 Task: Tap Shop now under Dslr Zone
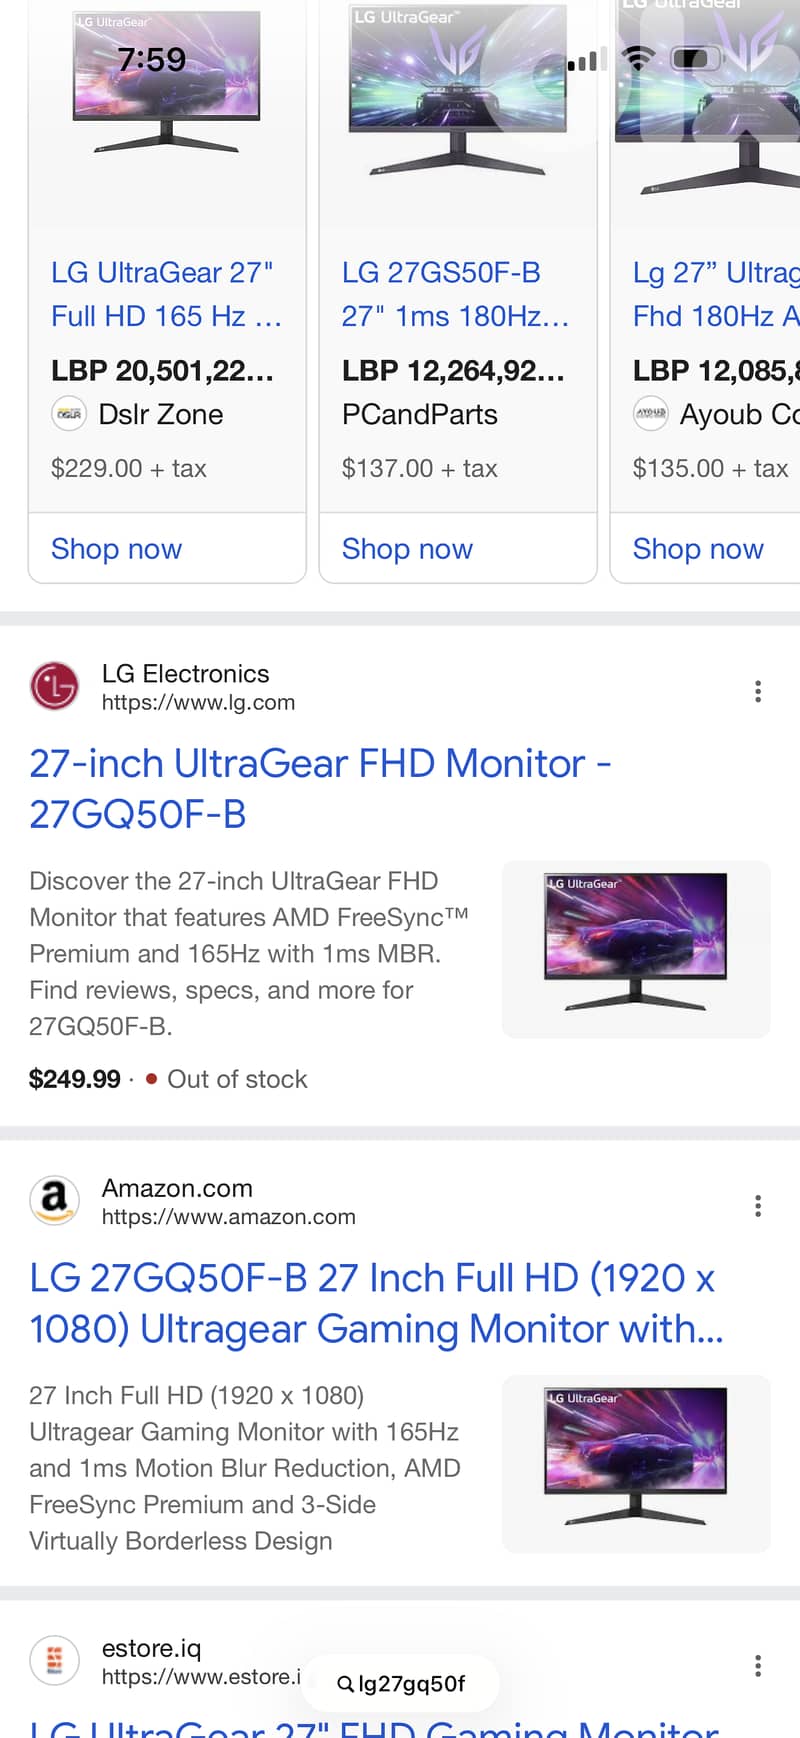point(117,549)
